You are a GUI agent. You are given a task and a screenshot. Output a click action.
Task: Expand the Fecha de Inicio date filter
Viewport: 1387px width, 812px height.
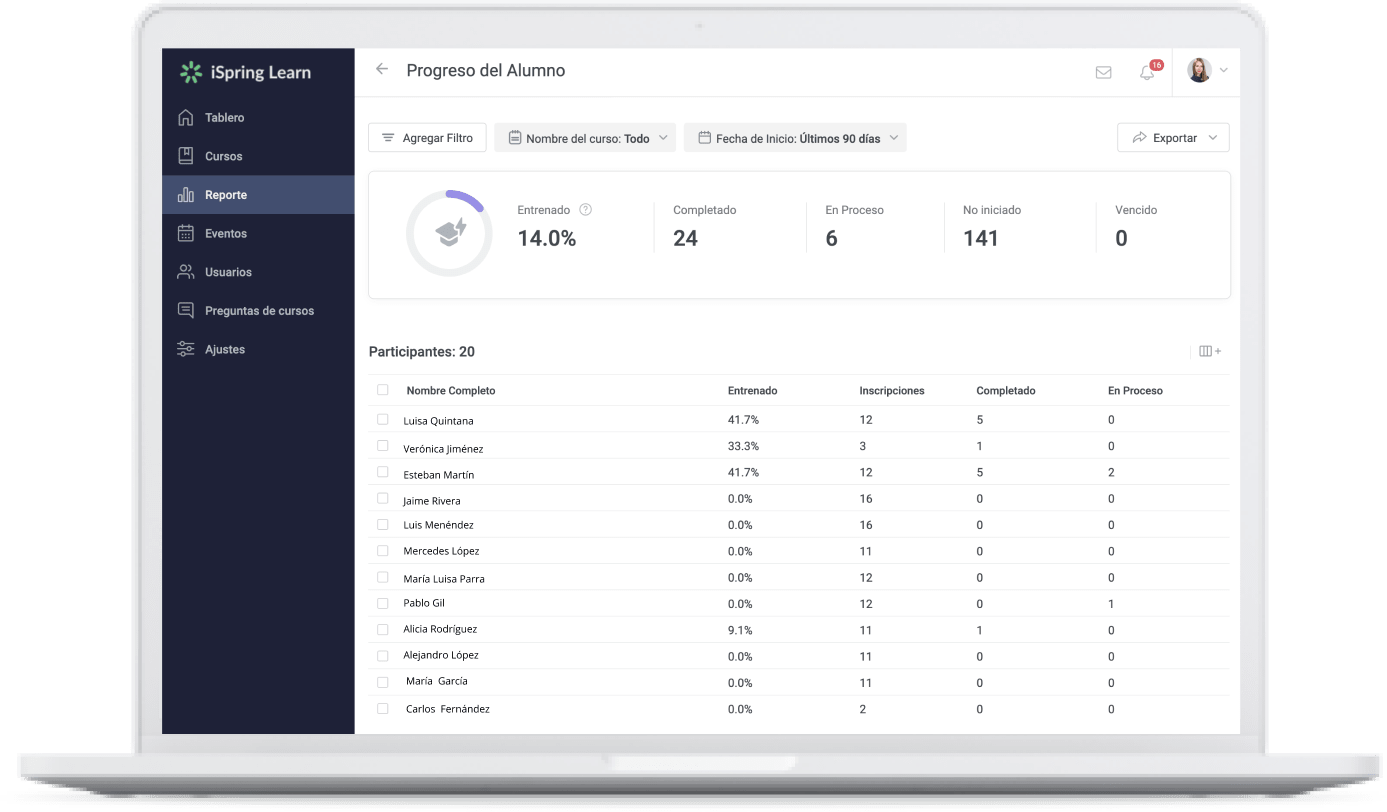[795, 137]
